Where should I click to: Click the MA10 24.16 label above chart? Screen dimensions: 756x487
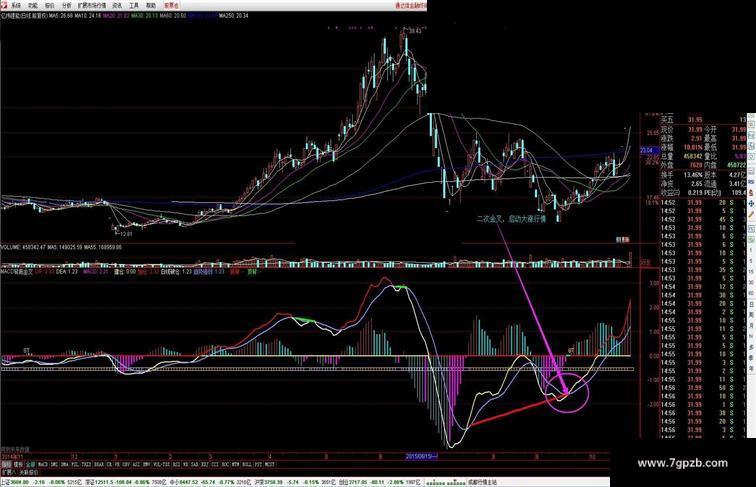(x=86, y=15)
